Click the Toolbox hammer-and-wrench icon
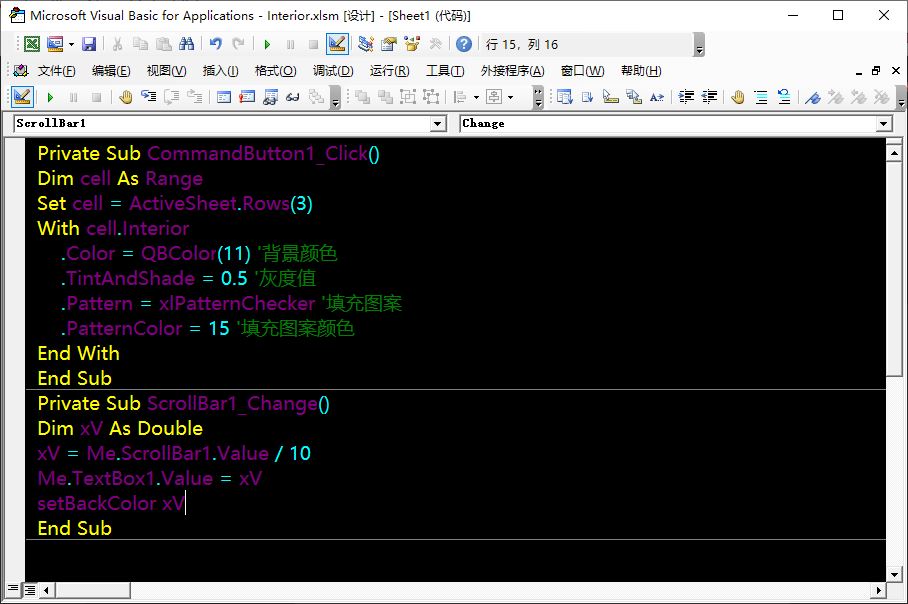The height and width of the screenshot is (604, 908). 435,44
